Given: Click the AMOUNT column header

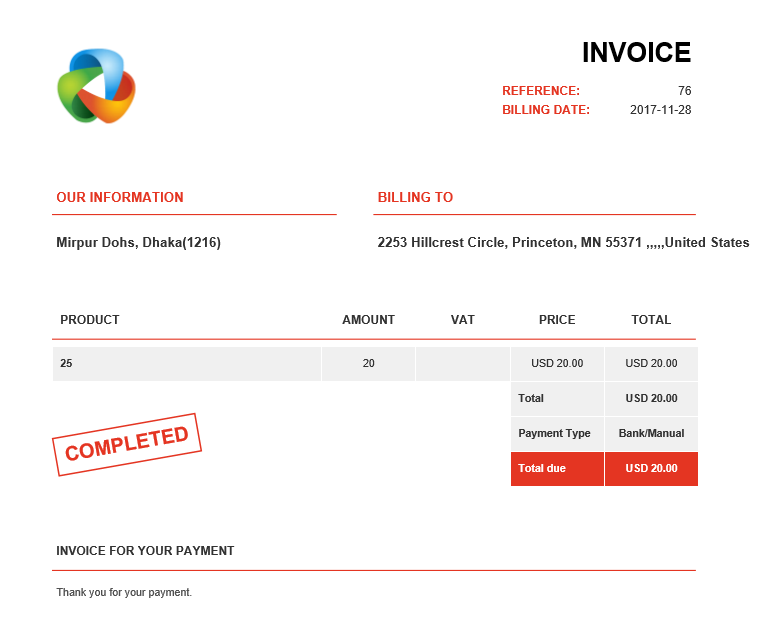Looking at the screenshot, I should point(368,320).
